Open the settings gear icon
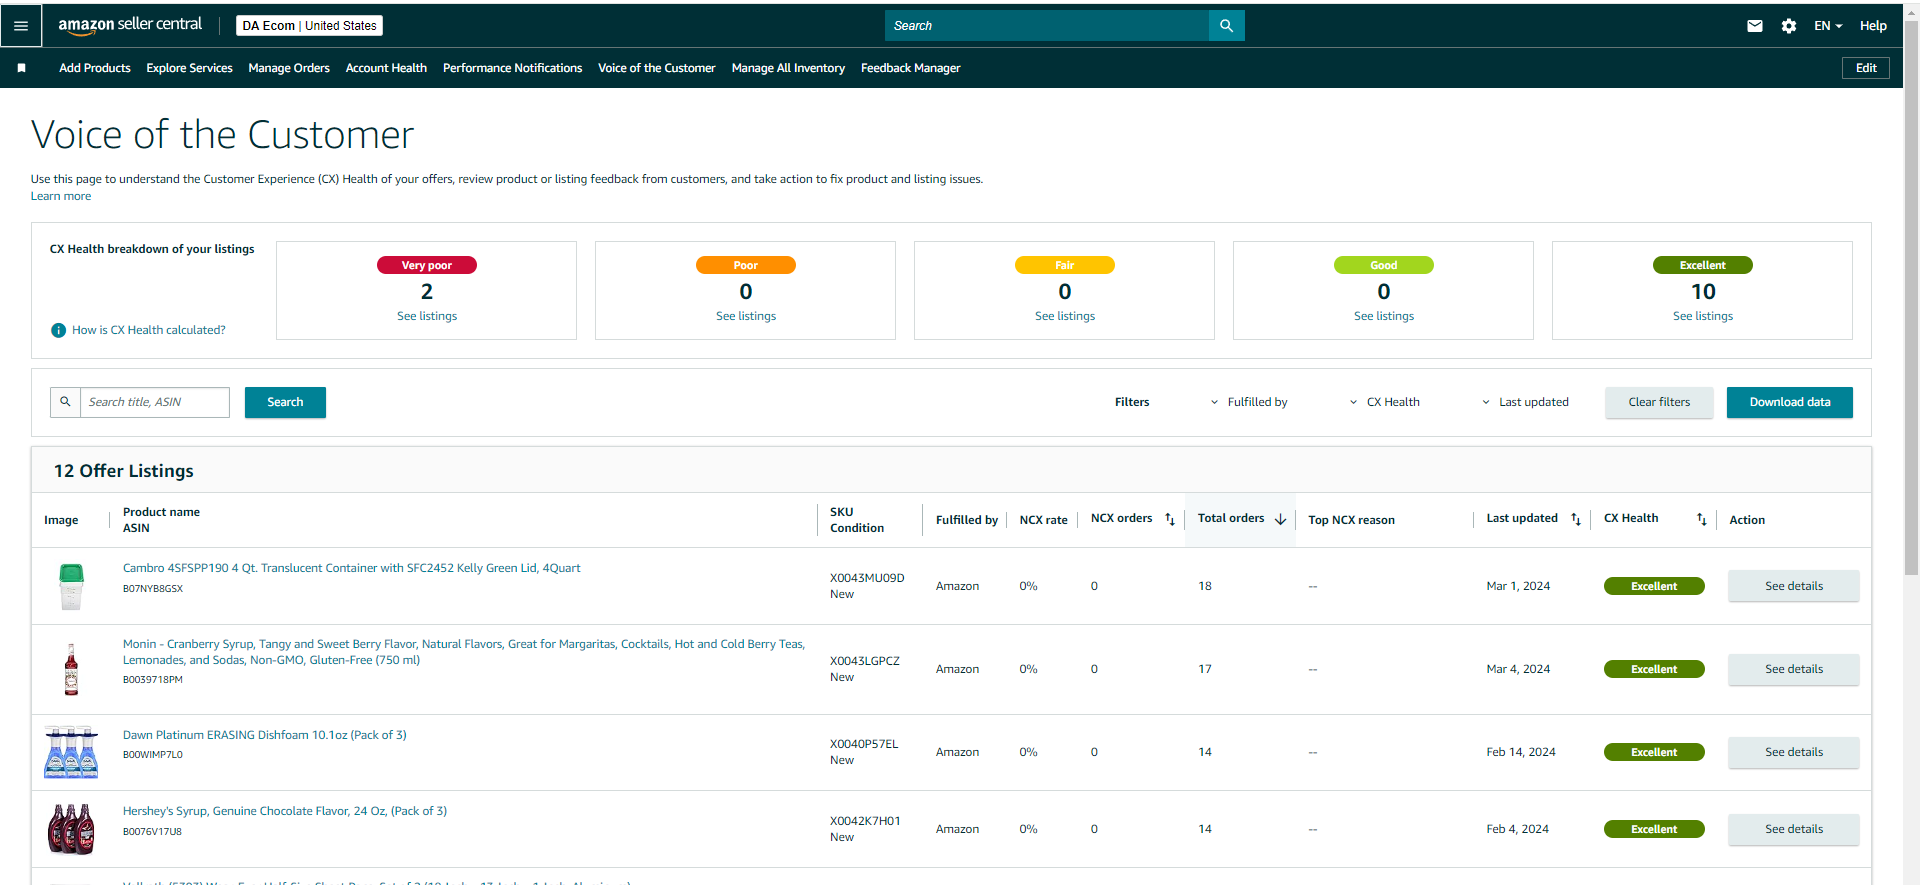1920x885 pixels. (1789, 26)
